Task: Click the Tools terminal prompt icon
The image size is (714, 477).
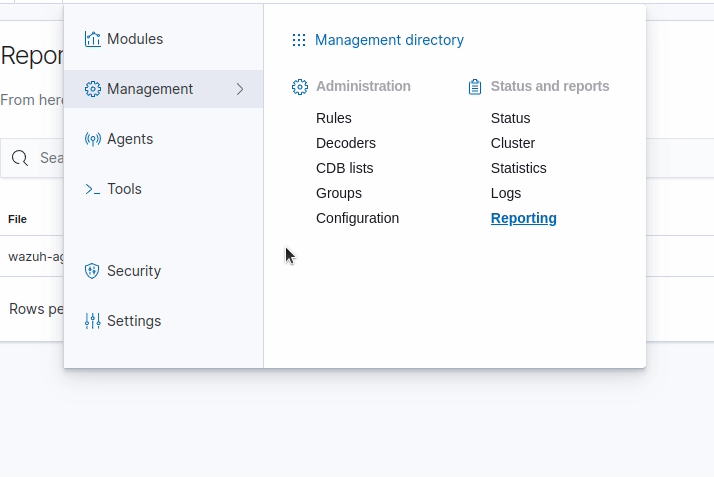Action: [93, 189]
